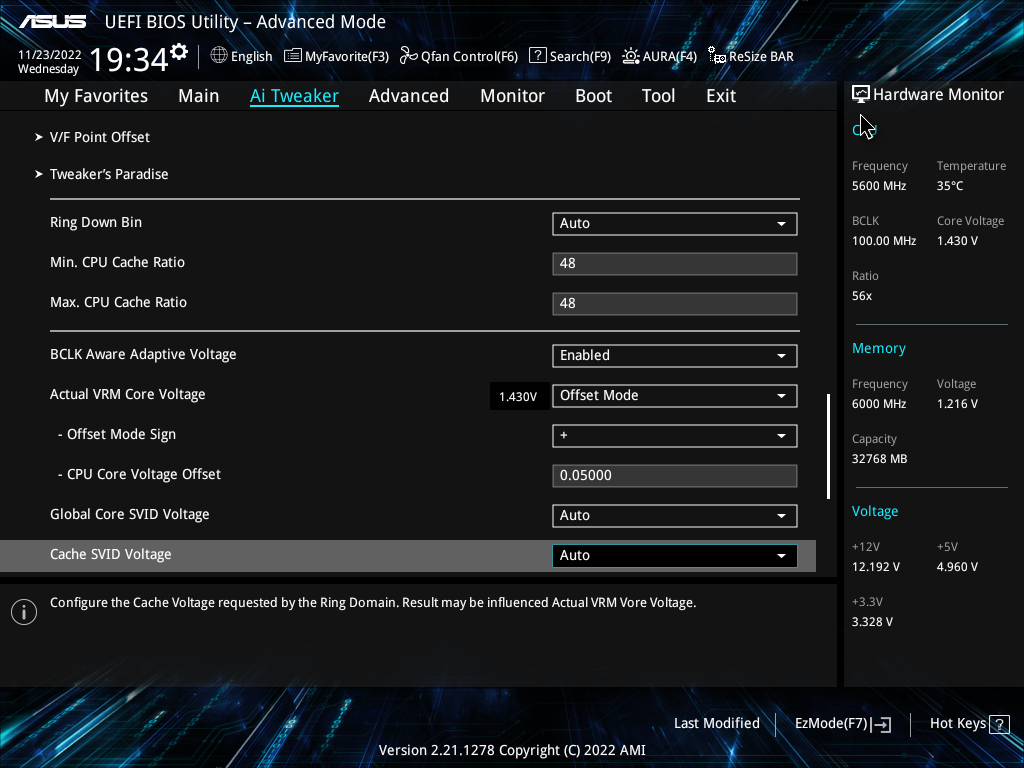Click the Global Core SVID Voltage label

(x=129, y=515)
